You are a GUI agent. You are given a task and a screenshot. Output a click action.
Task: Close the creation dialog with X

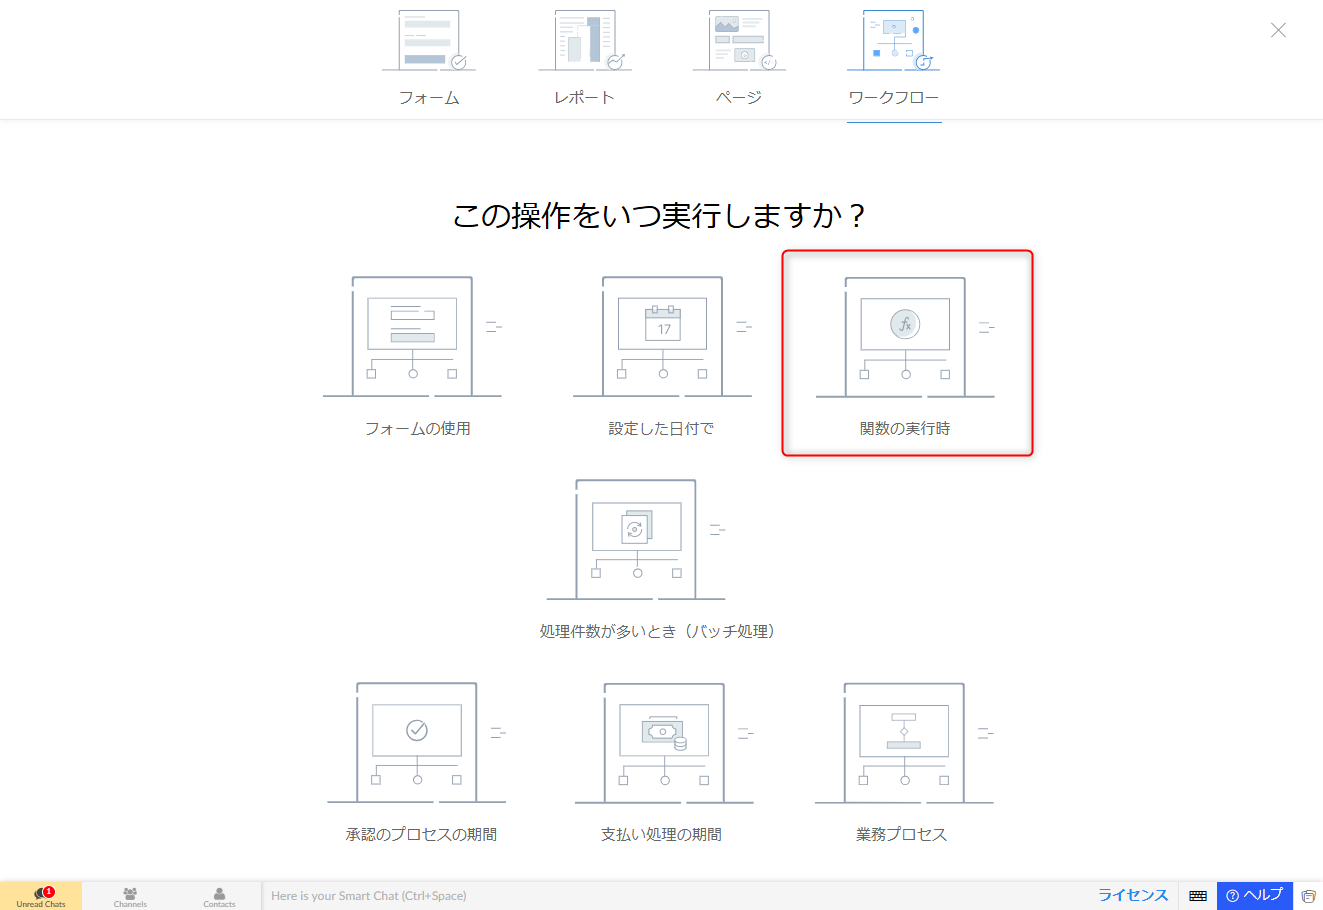(x=1278, y=30)
